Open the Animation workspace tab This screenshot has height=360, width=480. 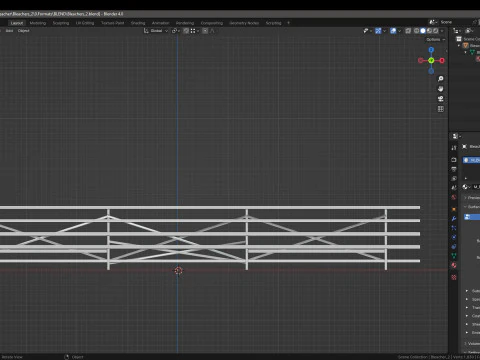point(160,23)
